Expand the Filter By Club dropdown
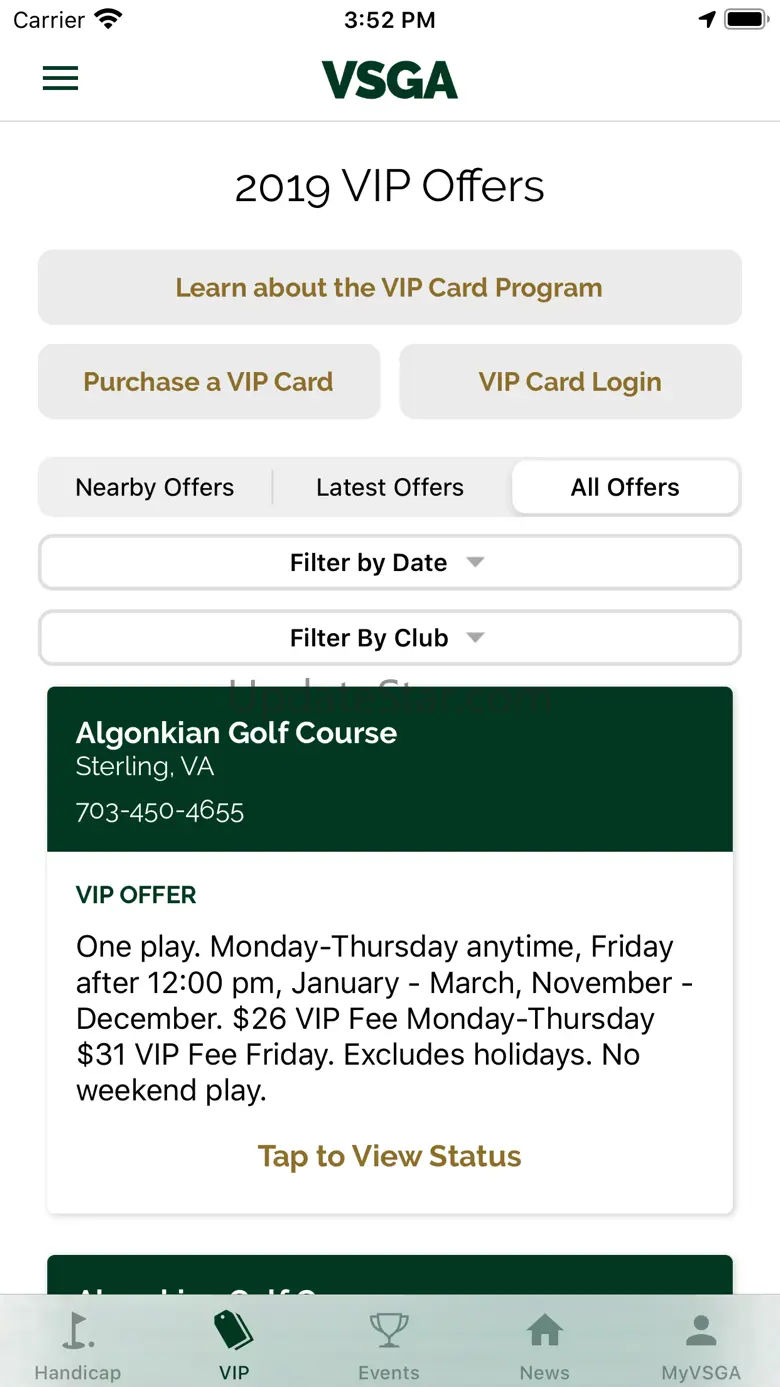 click(x=390, y=638)
